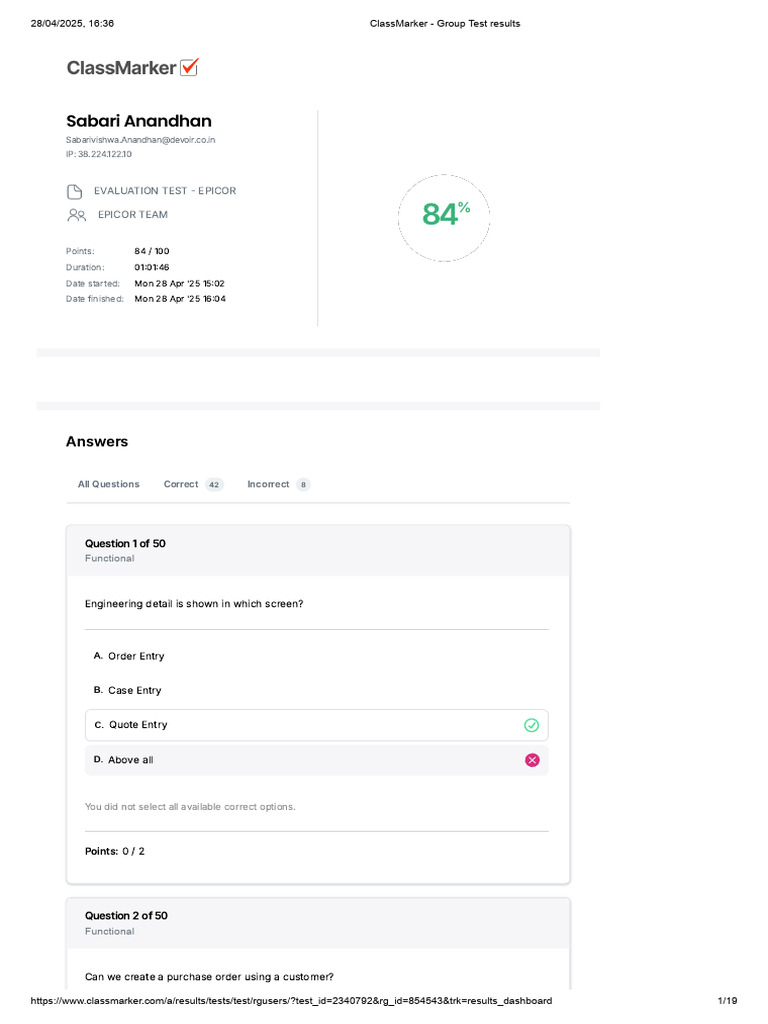The height and width of the screenshot is (1024, 768).
Task: Click the Functional label under Question 1
Action: pyautogui.click(x=110, y=558)
